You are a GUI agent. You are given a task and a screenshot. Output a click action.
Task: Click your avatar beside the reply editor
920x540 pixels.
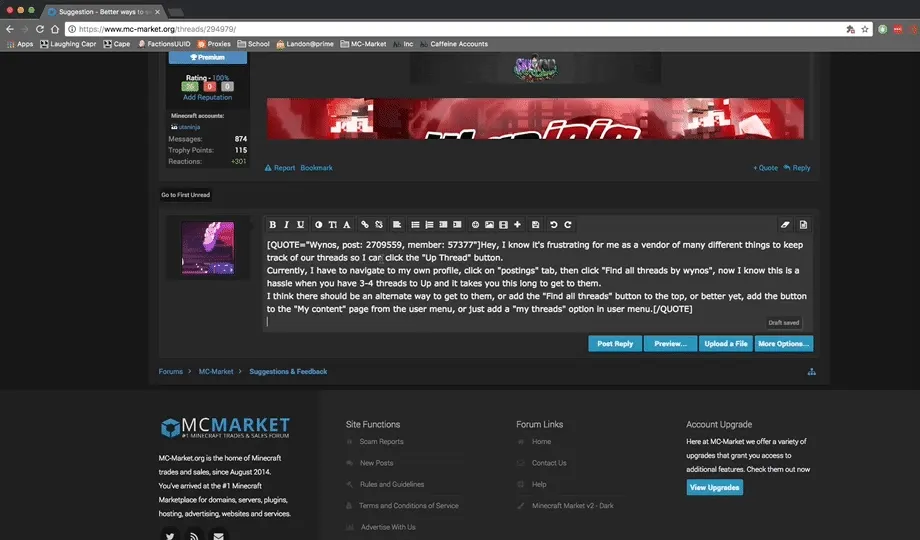tap(208, 248)
